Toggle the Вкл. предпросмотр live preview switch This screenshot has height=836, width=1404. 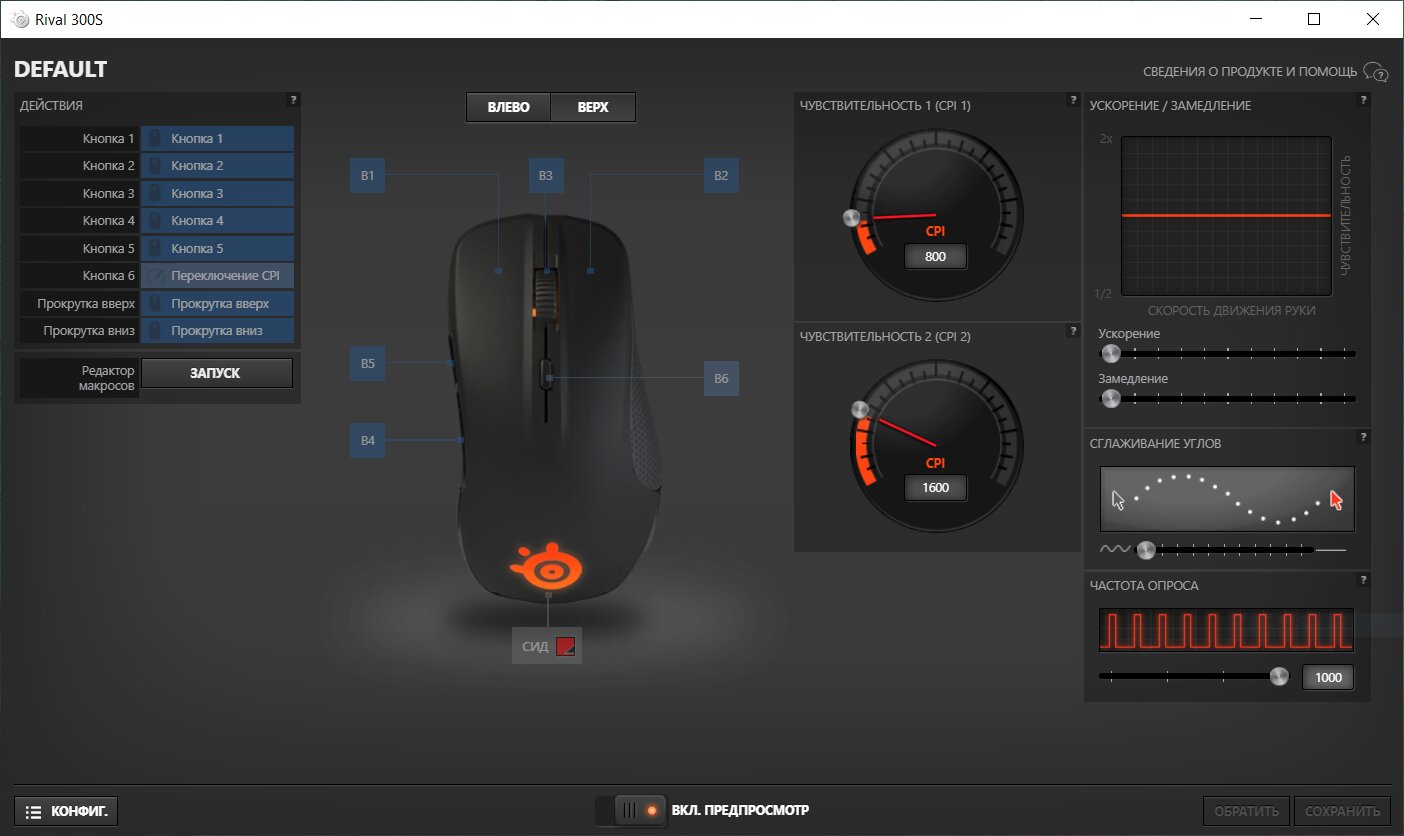631,811
